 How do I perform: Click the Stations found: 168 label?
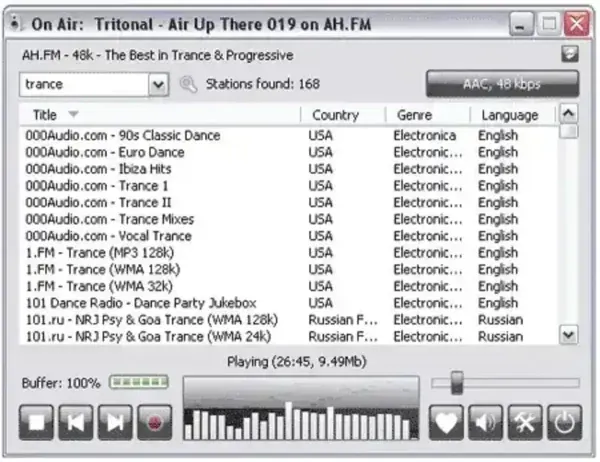tap(263, 84)
